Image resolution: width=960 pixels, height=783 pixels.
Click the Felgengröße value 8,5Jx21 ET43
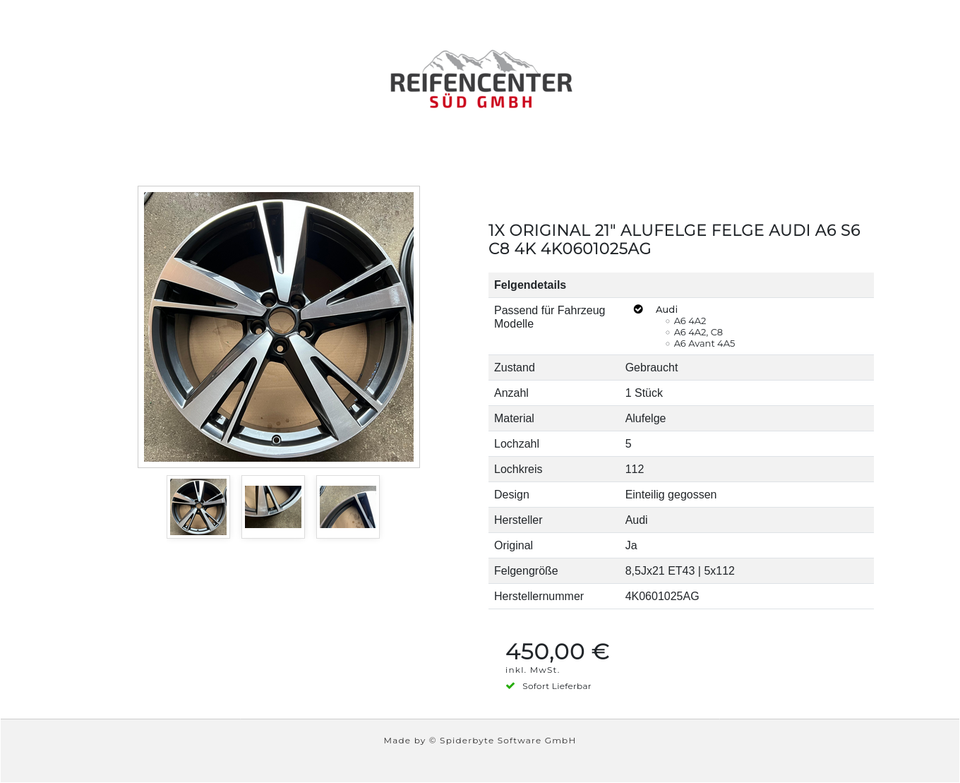(x=660, y=571)
